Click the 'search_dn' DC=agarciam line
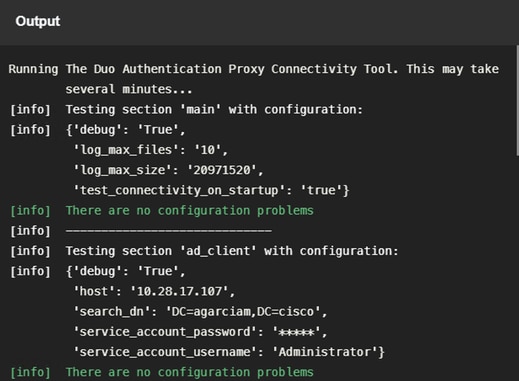The height and width of the screenshot is (381, 519). (200, 311)
